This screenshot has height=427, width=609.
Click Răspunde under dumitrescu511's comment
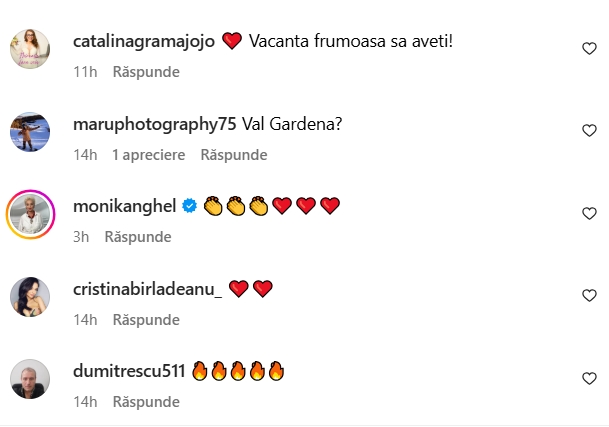146,402
